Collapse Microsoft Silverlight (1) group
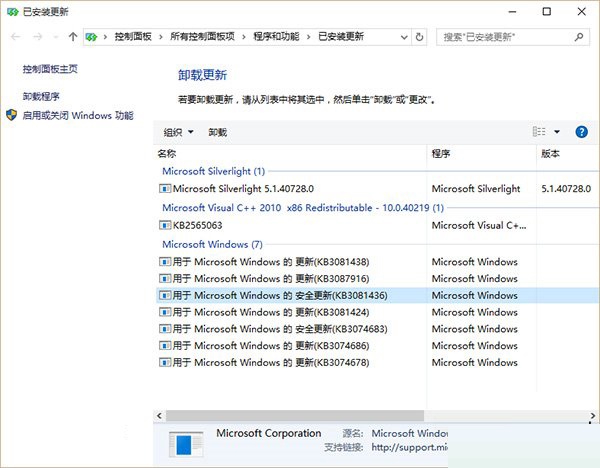600x468 pixels. [x=214, y=171]
